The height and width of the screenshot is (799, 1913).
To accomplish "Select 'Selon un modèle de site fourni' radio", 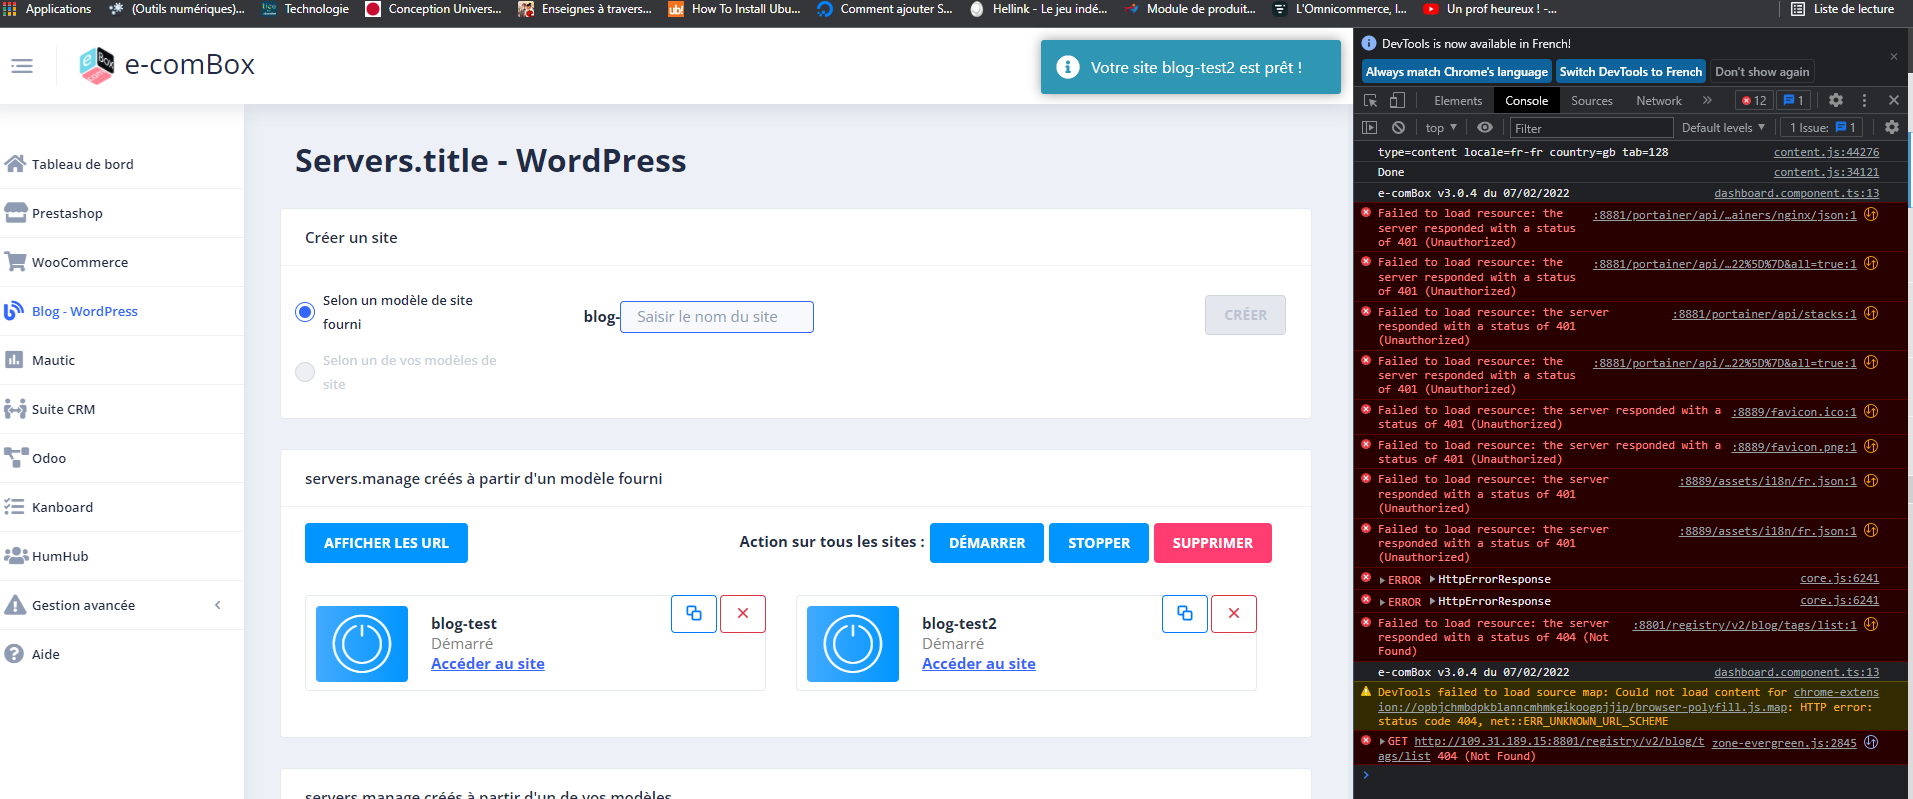I will [305, 312].
